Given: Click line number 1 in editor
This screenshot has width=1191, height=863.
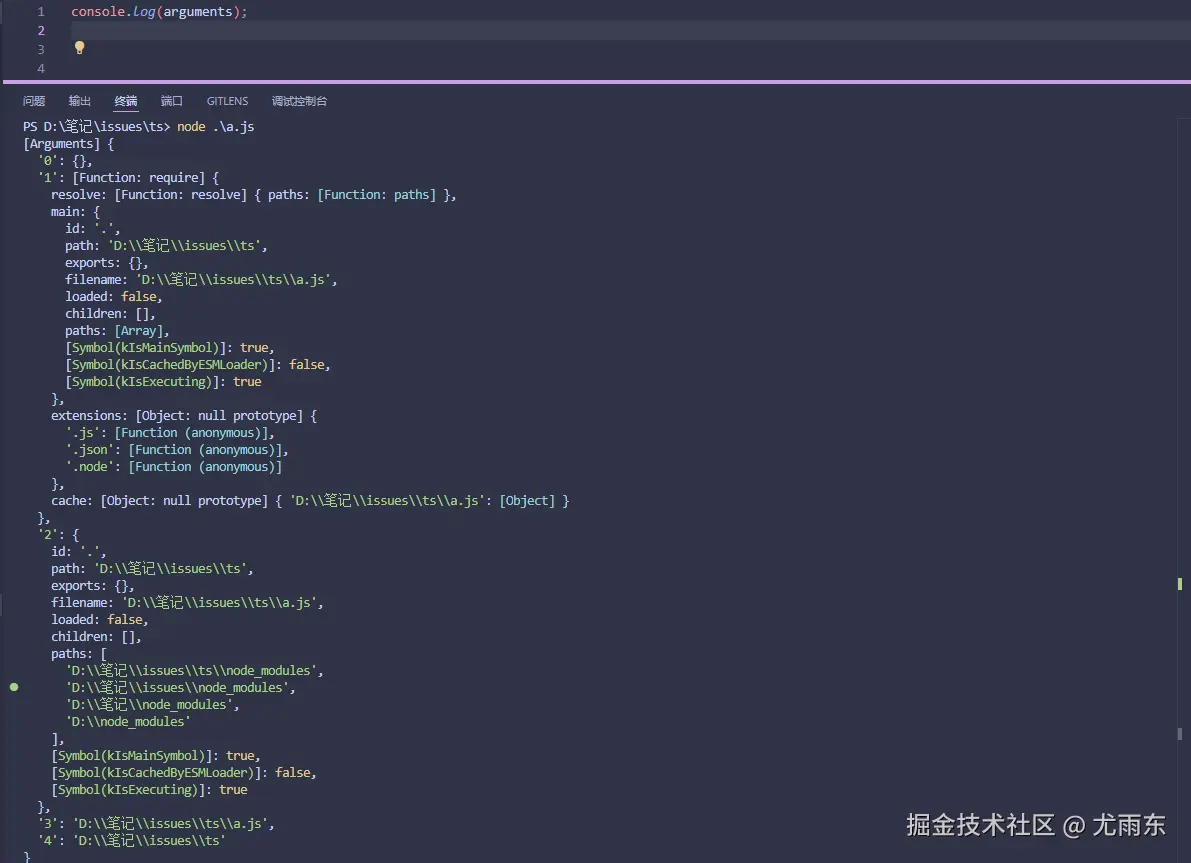Looking at the screenshot, I should click(41, 12).
